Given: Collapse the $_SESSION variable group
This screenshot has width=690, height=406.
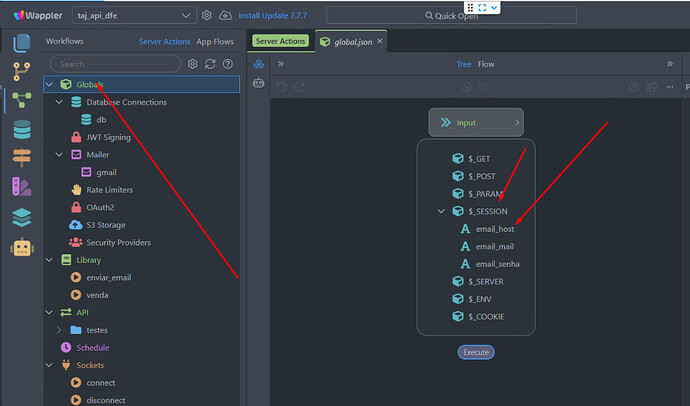Looking at the screenshot, I should 441,211.
